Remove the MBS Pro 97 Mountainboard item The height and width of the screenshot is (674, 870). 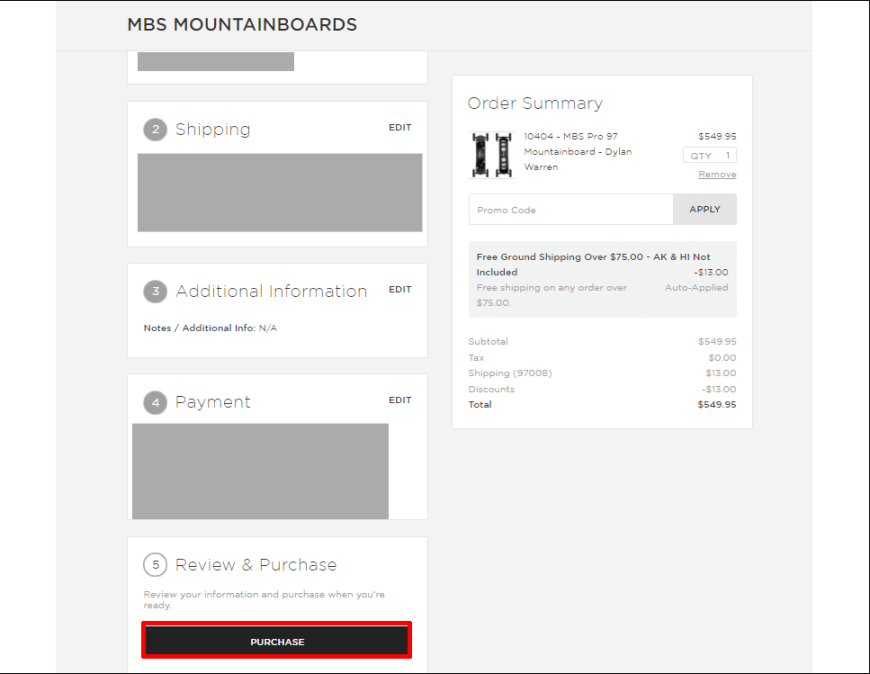pyautogui.click(x=717, y=174)
